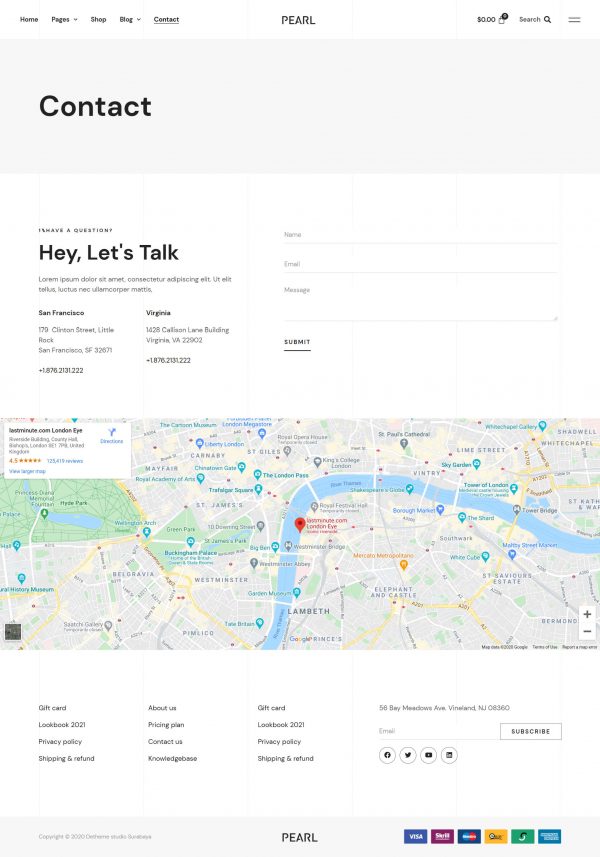This screenshot has width=600, height=857.
Task: Submit the contact form
Action: (x=297, y=342)
